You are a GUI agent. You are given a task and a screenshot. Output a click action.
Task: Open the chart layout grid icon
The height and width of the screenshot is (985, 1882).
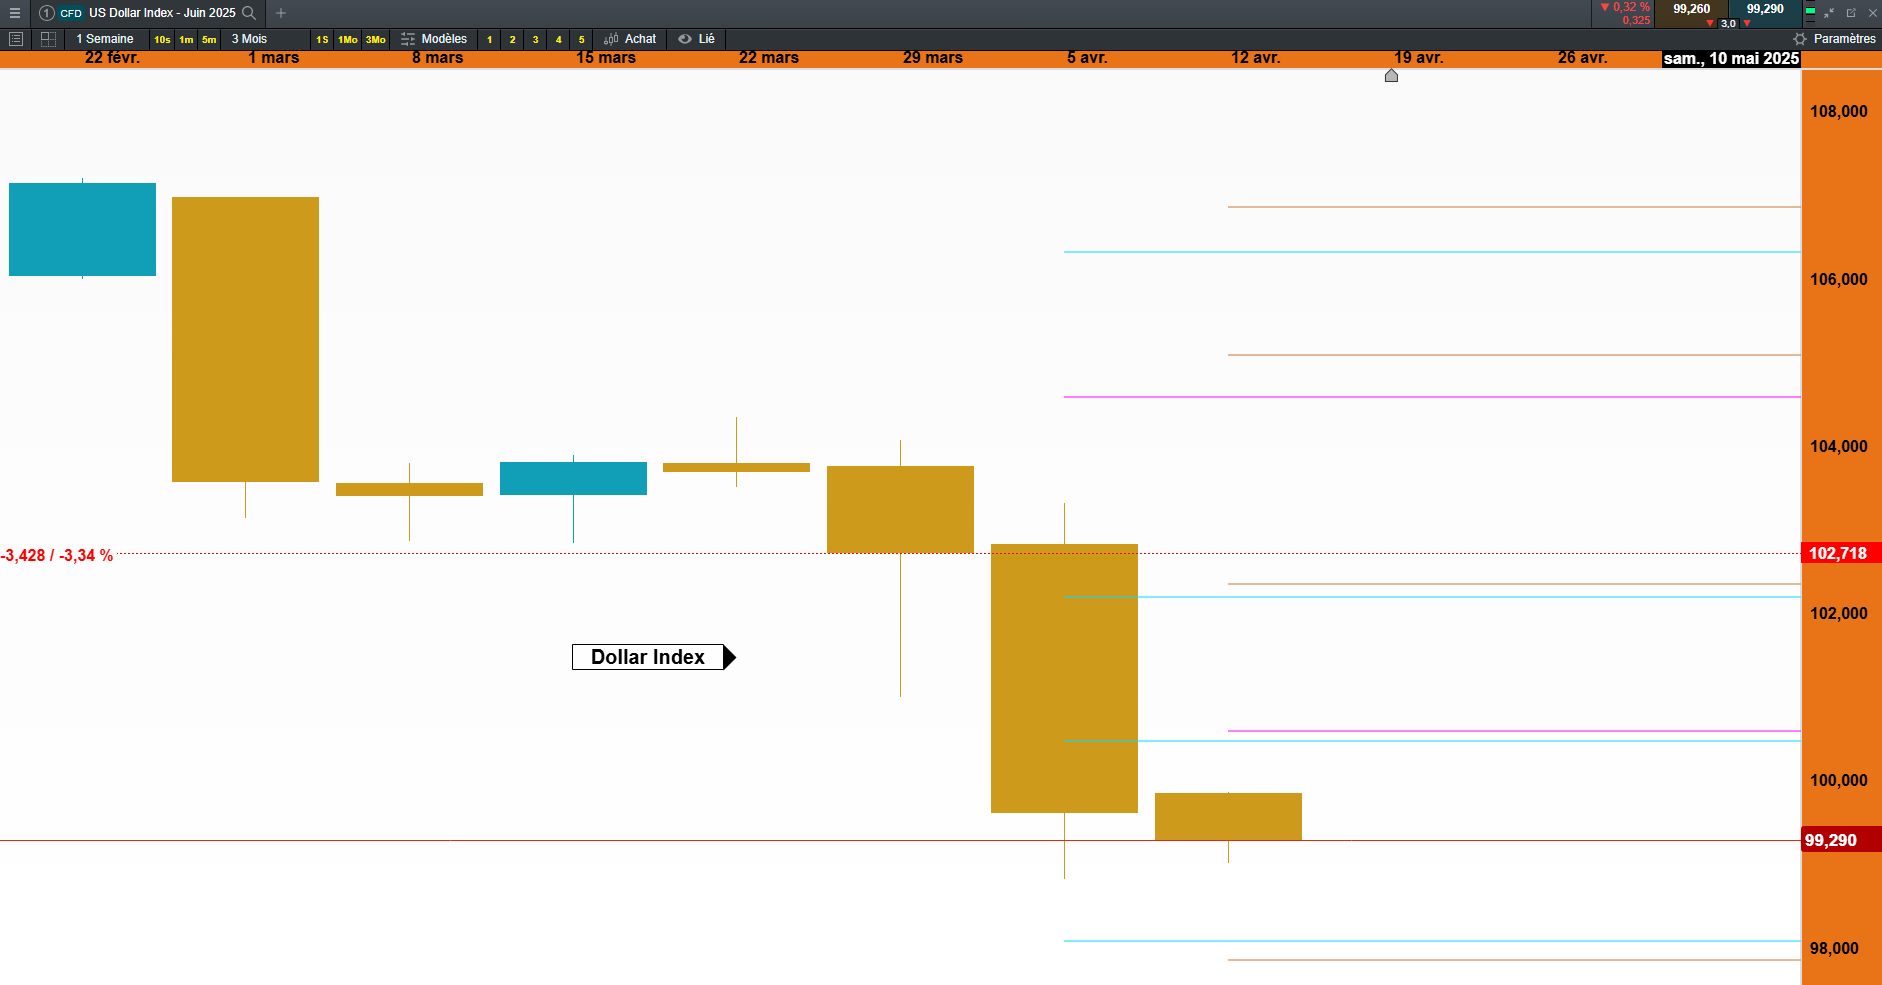coord(47,39)
